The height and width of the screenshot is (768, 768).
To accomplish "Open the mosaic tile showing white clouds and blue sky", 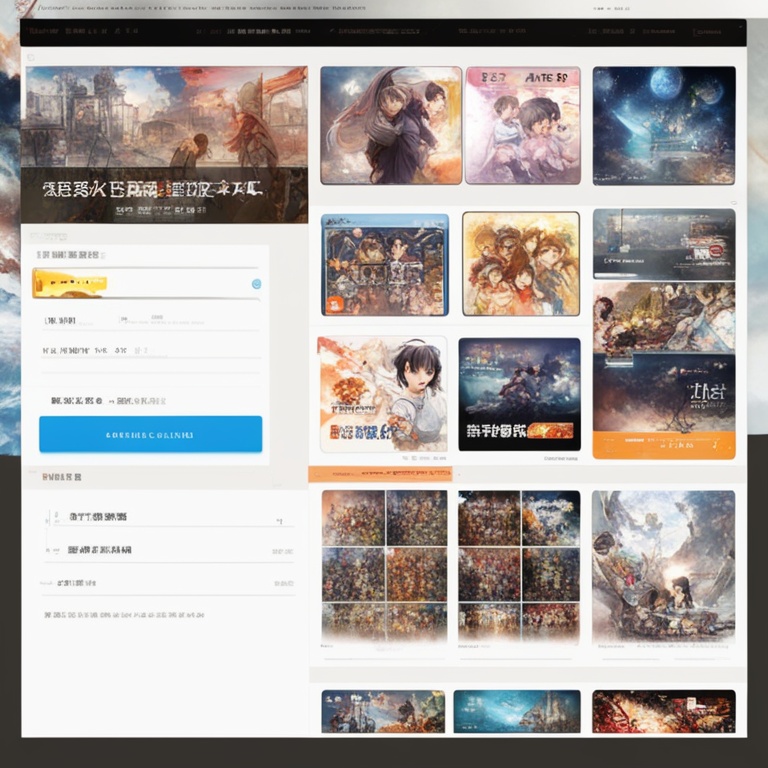I will 551,518.
